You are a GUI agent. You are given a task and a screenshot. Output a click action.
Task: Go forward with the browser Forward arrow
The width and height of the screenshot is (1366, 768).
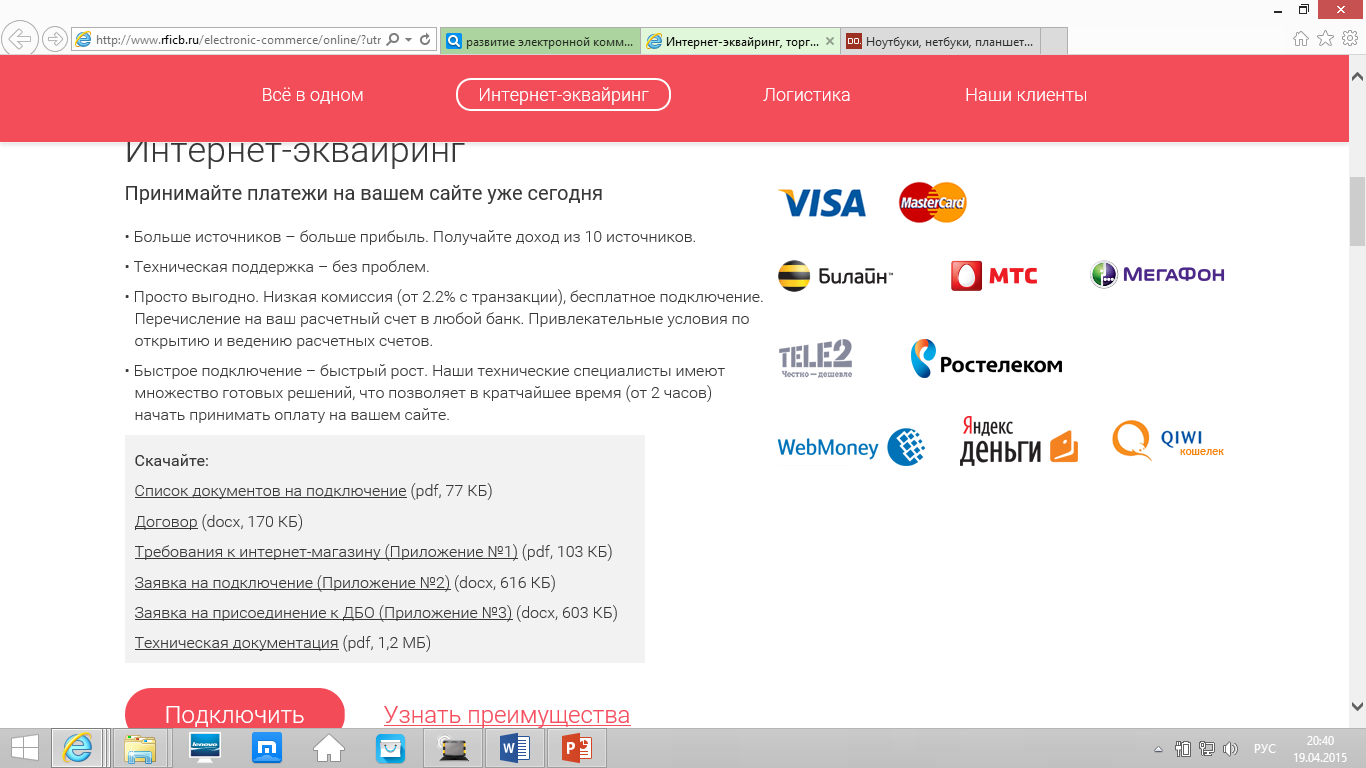click(55, 40)
